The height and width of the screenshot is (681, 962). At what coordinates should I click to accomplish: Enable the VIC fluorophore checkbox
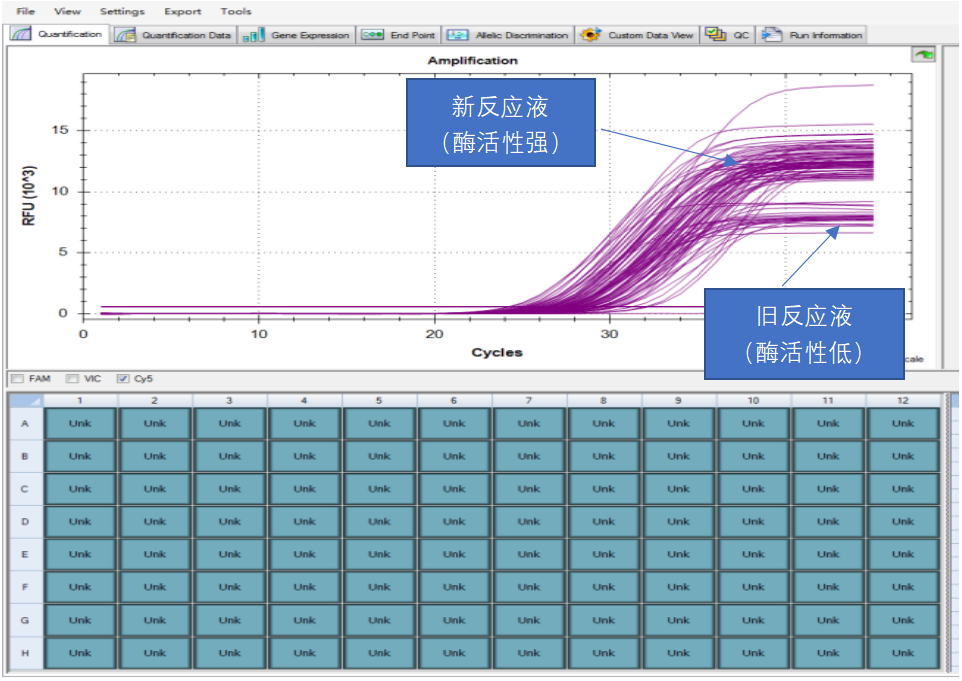(x=72, y=379)
